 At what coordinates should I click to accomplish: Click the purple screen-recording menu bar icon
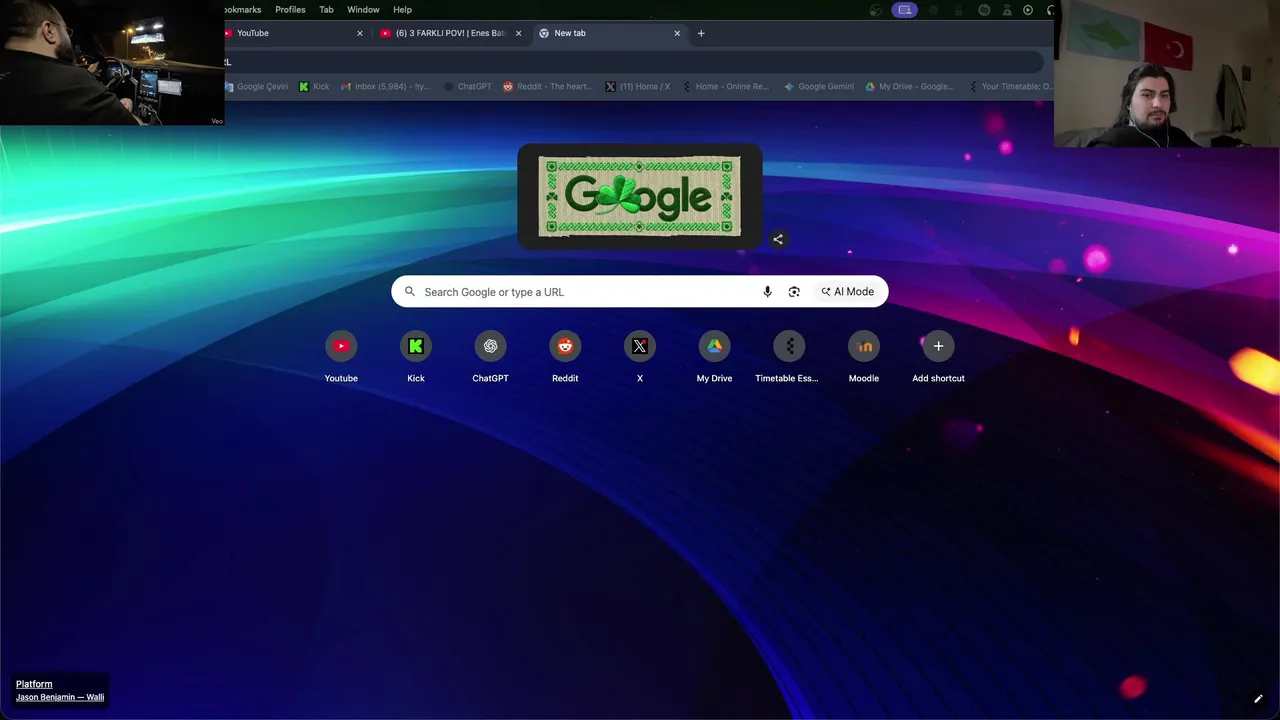click(905, 10)
